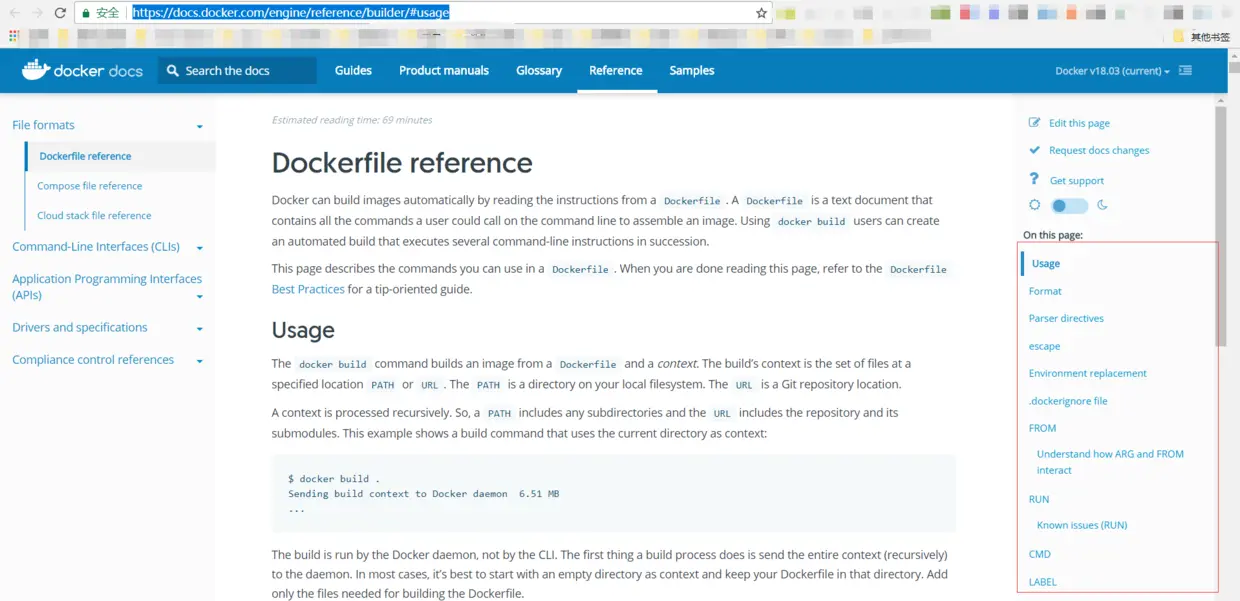The height and width of the screenshot is (601, 1240).
Task: Open the apps grid in bookmarks bar
Action: pos(14,36)
